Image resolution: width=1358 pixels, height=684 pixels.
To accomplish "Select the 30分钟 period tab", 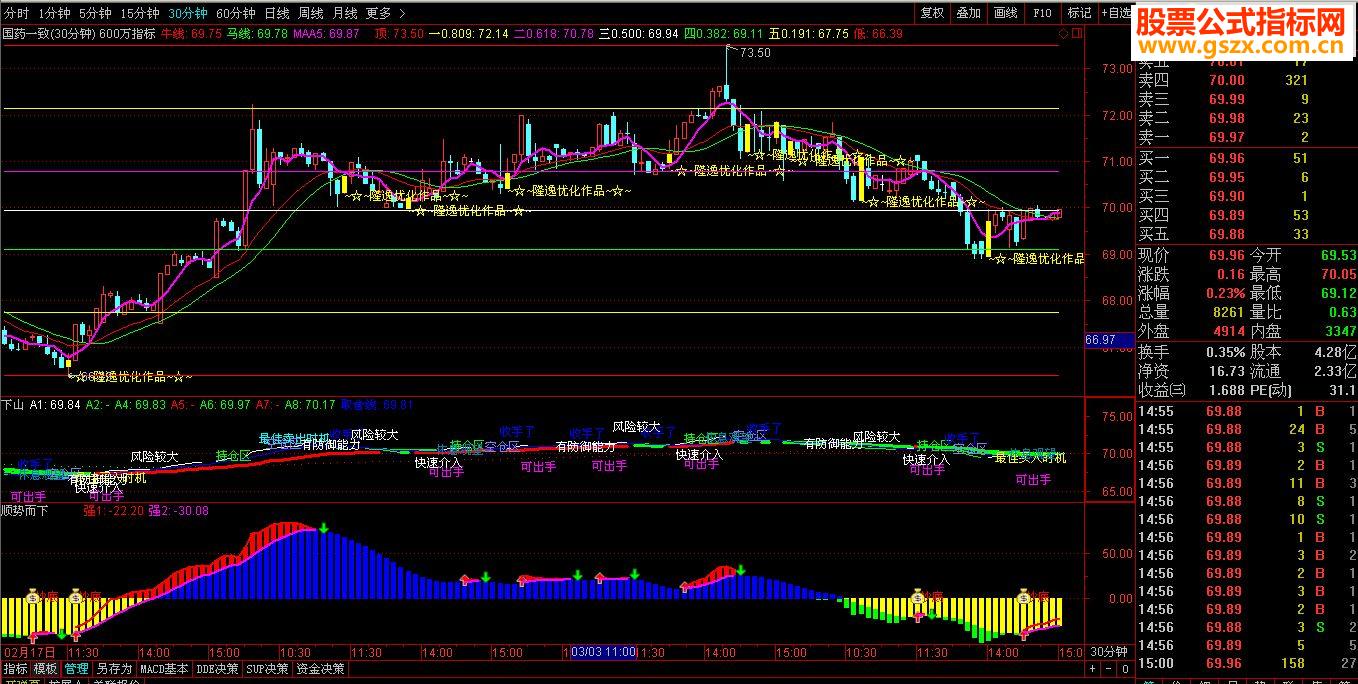I will pos(188,13).
